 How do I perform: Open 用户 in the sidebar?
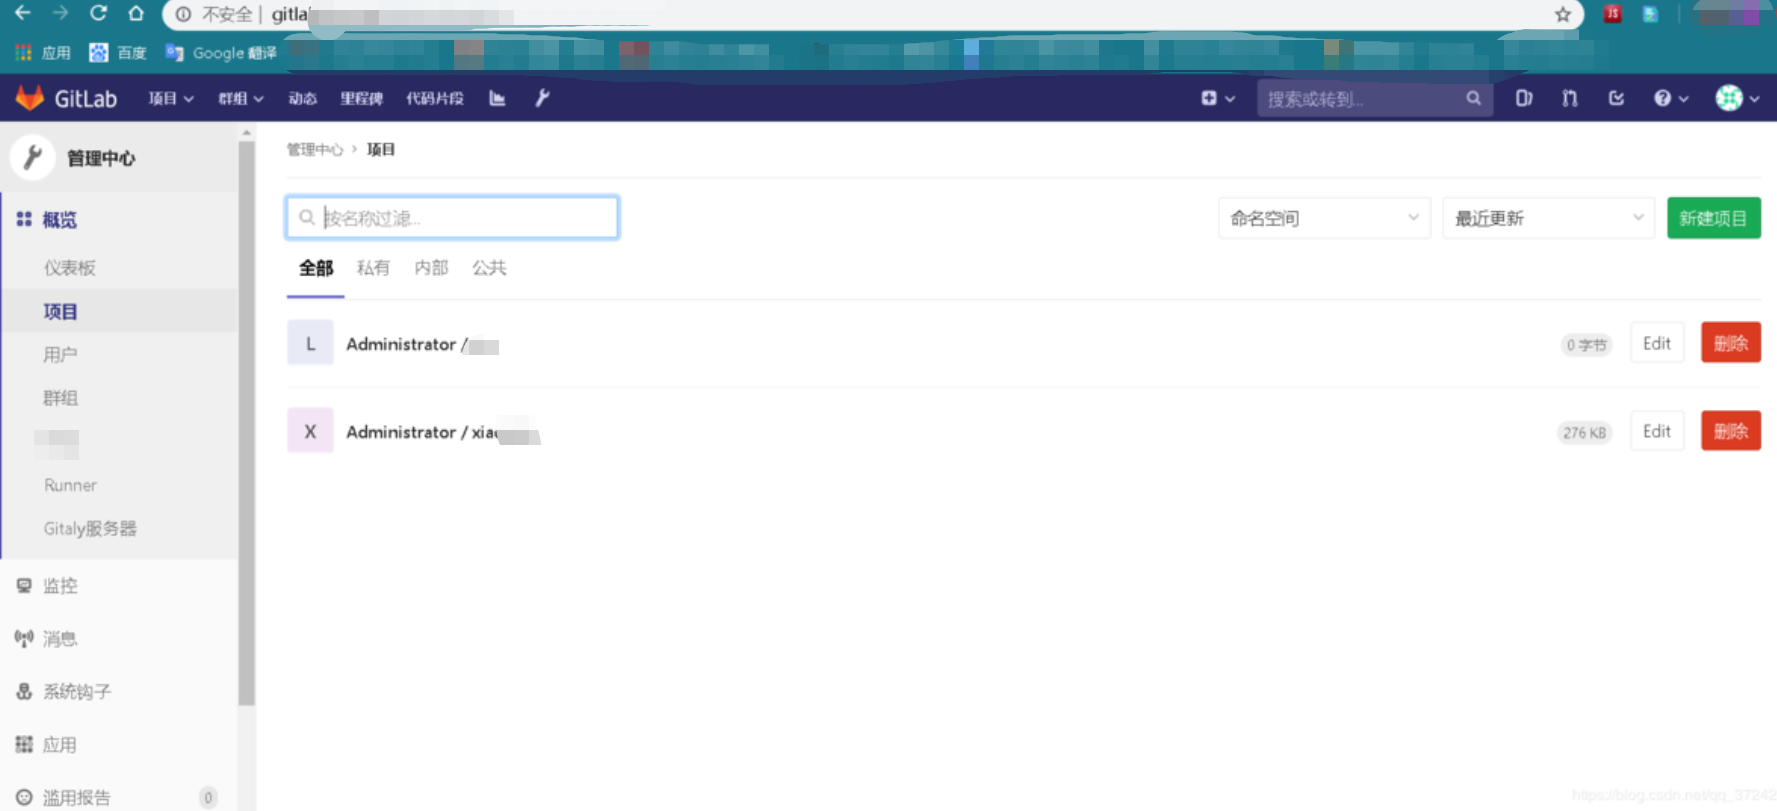point(60,354)
